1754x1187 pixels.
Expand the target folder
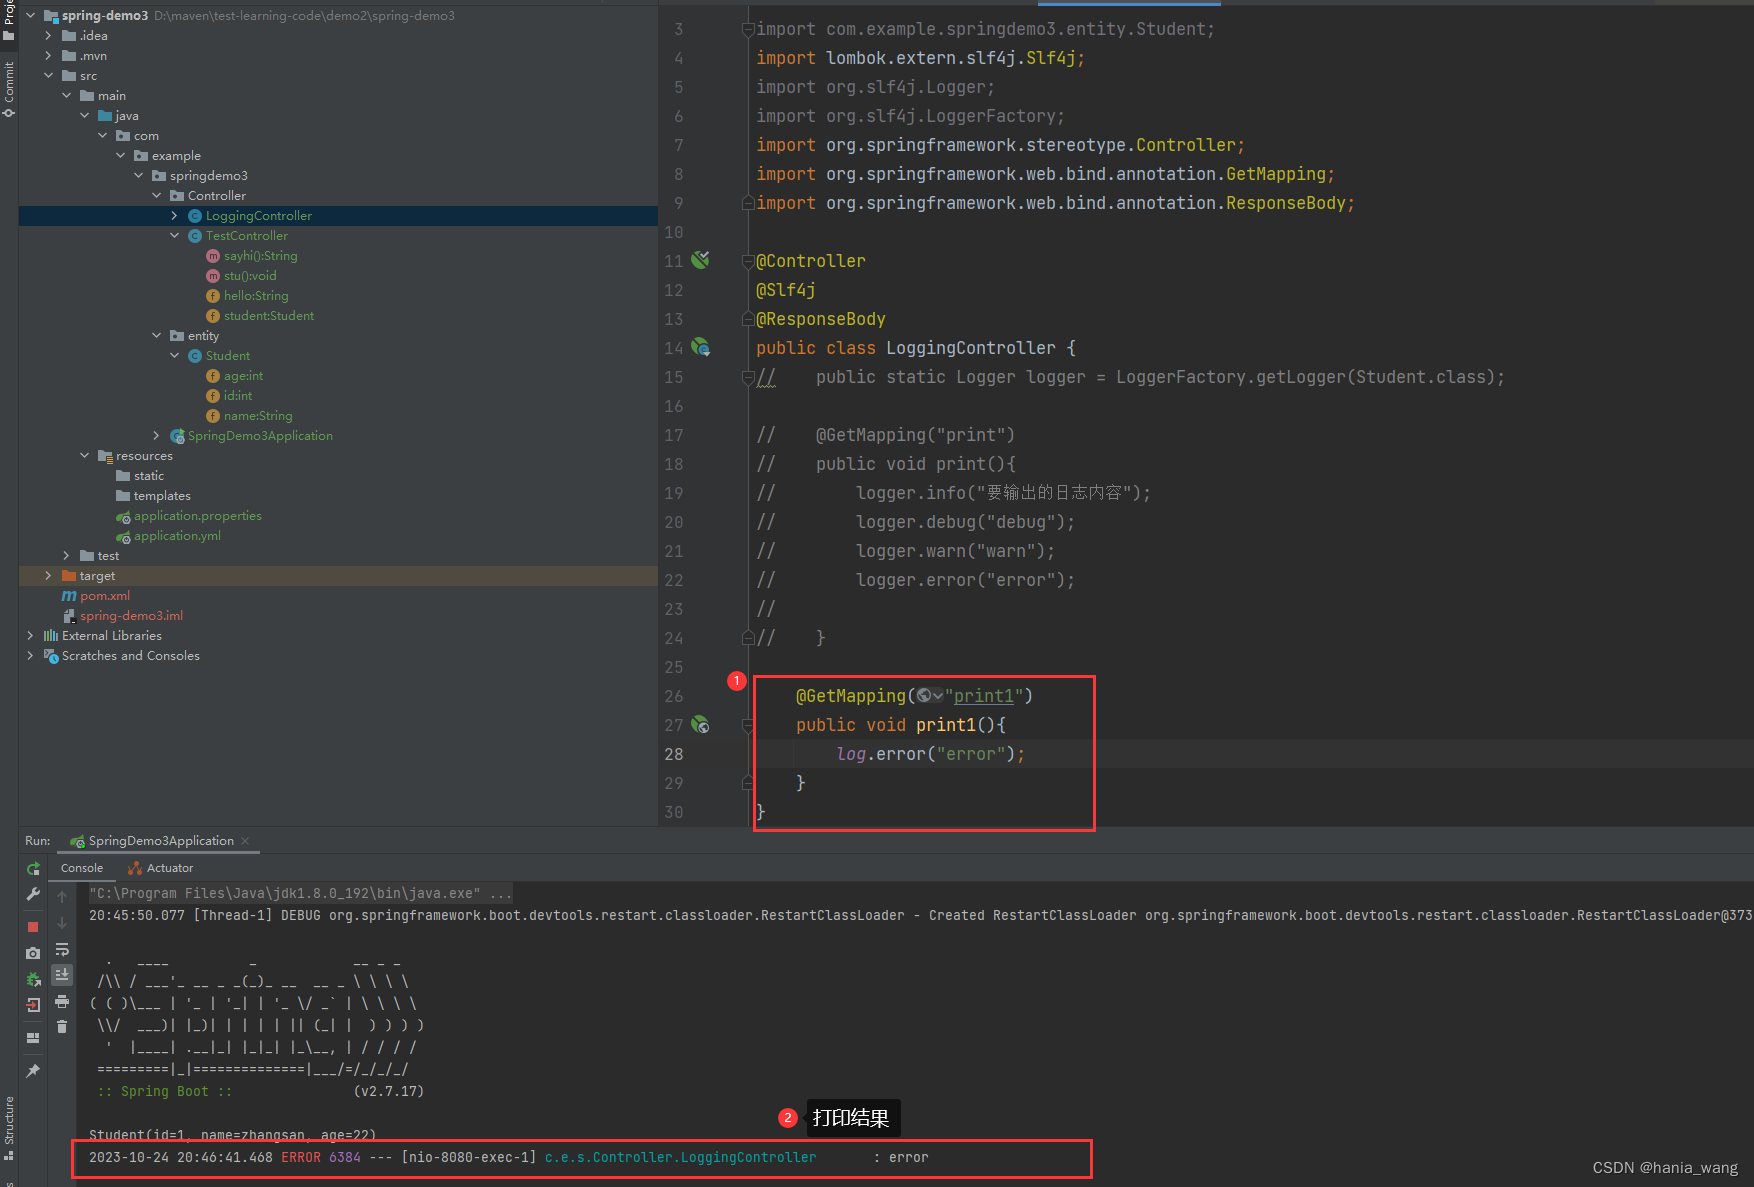click(48, 576)
